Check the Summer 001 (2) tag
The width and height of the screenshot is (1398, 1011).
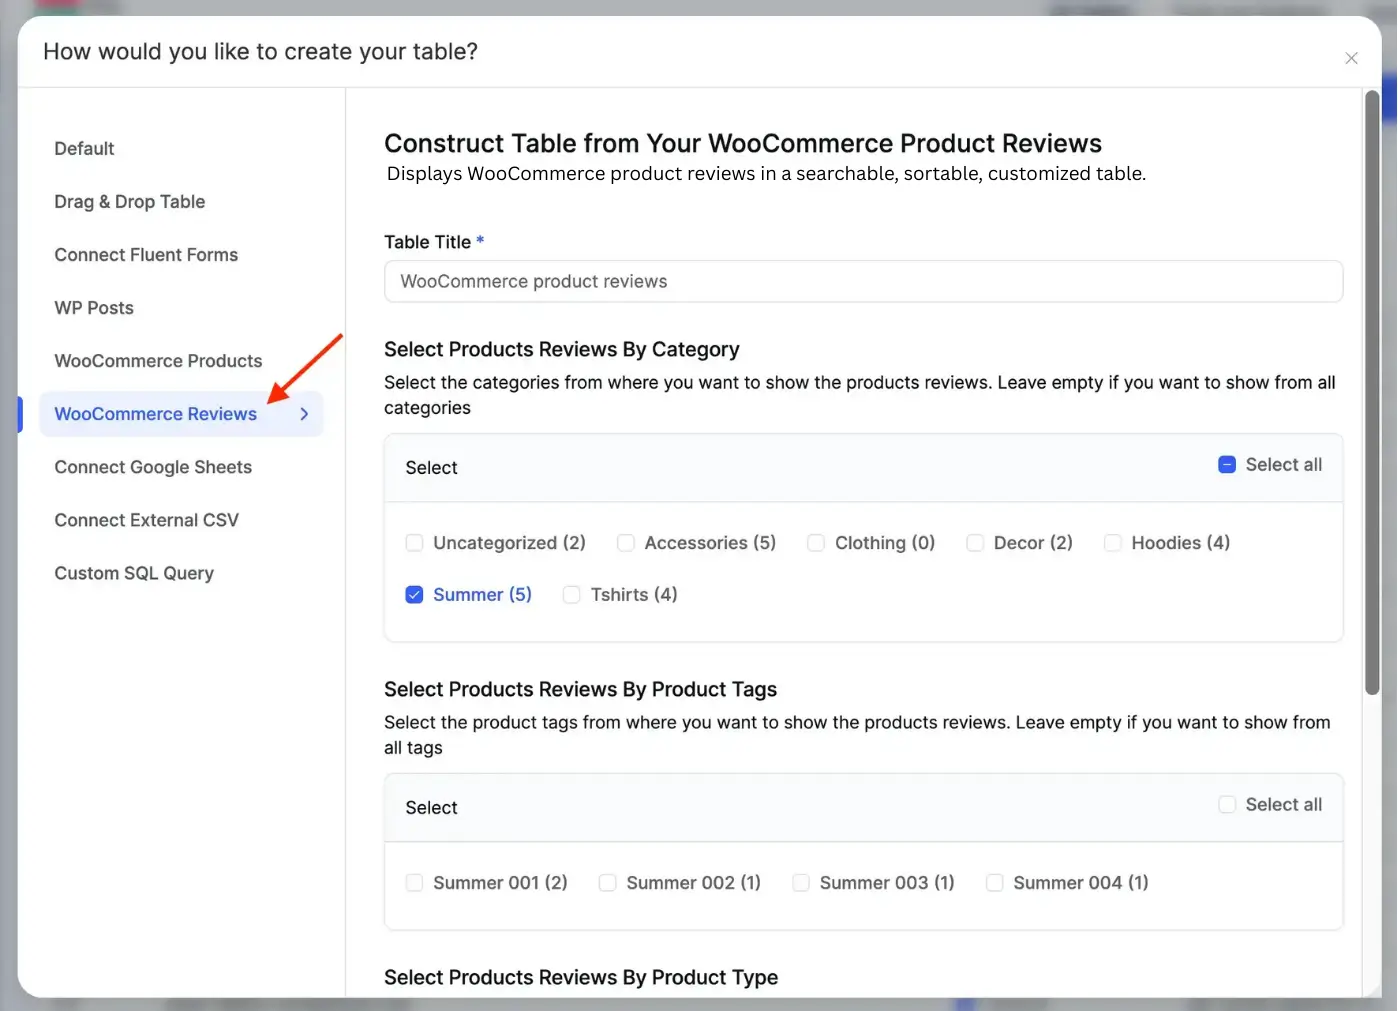pos(414,883)
